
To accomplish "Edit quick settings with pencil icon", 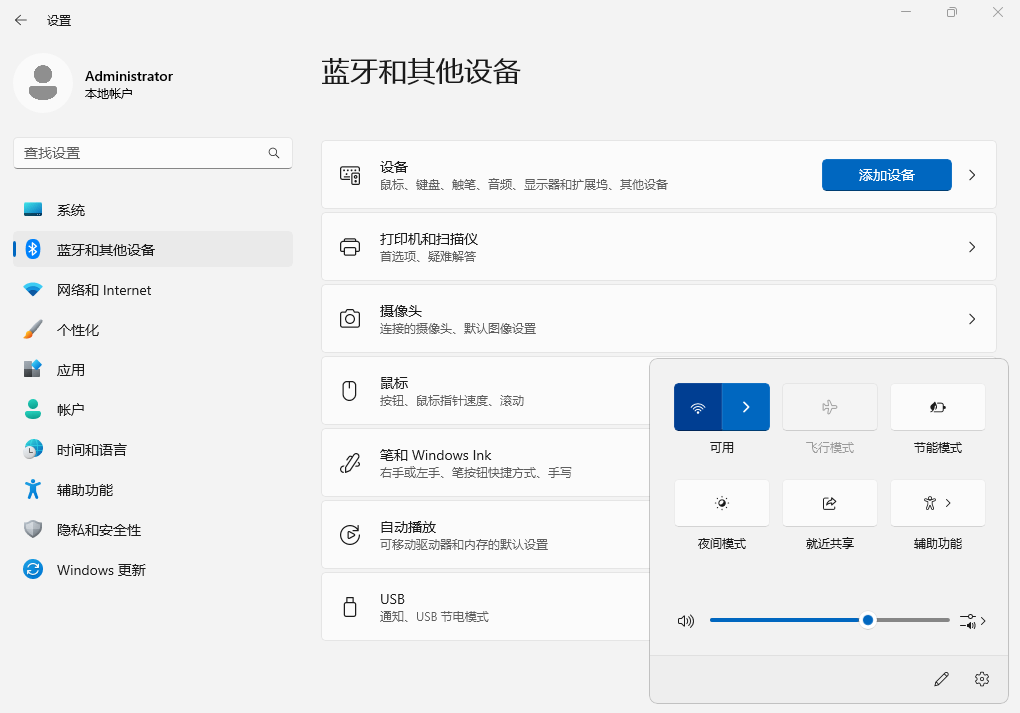I will 941,679.
